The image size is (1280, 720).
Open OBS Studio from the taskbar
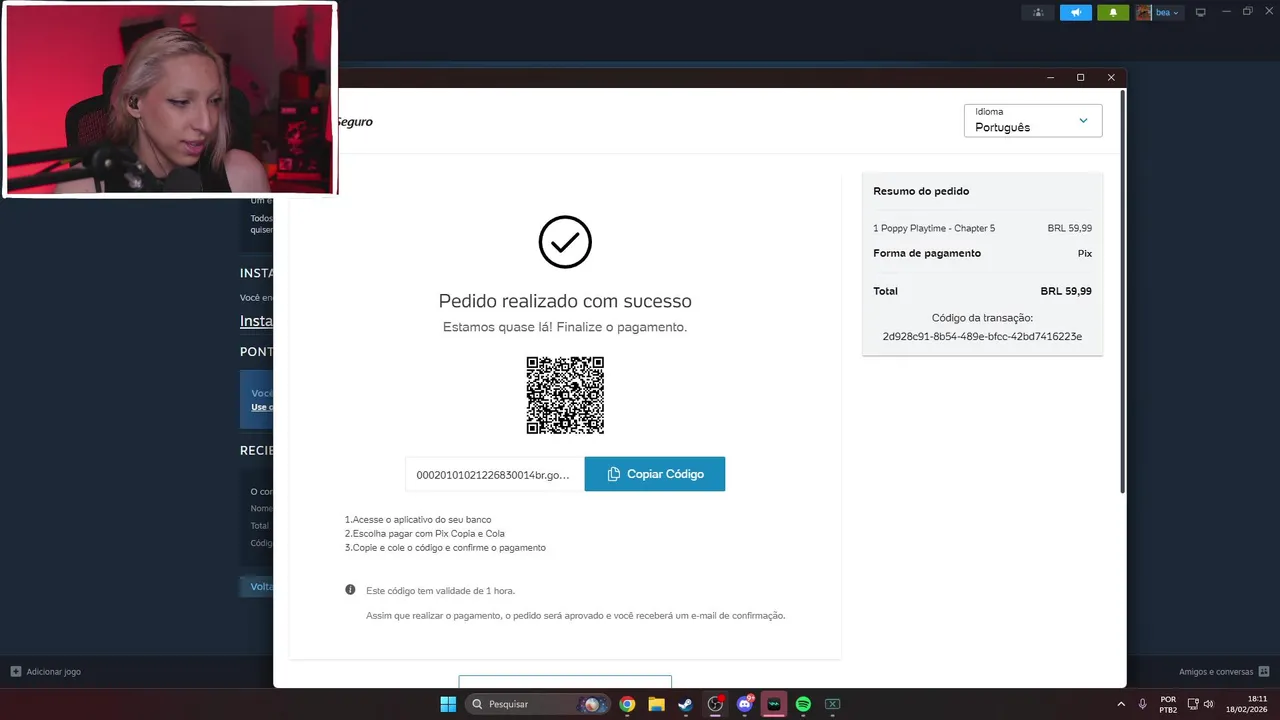pyautogui.click(x=715, y=704)
